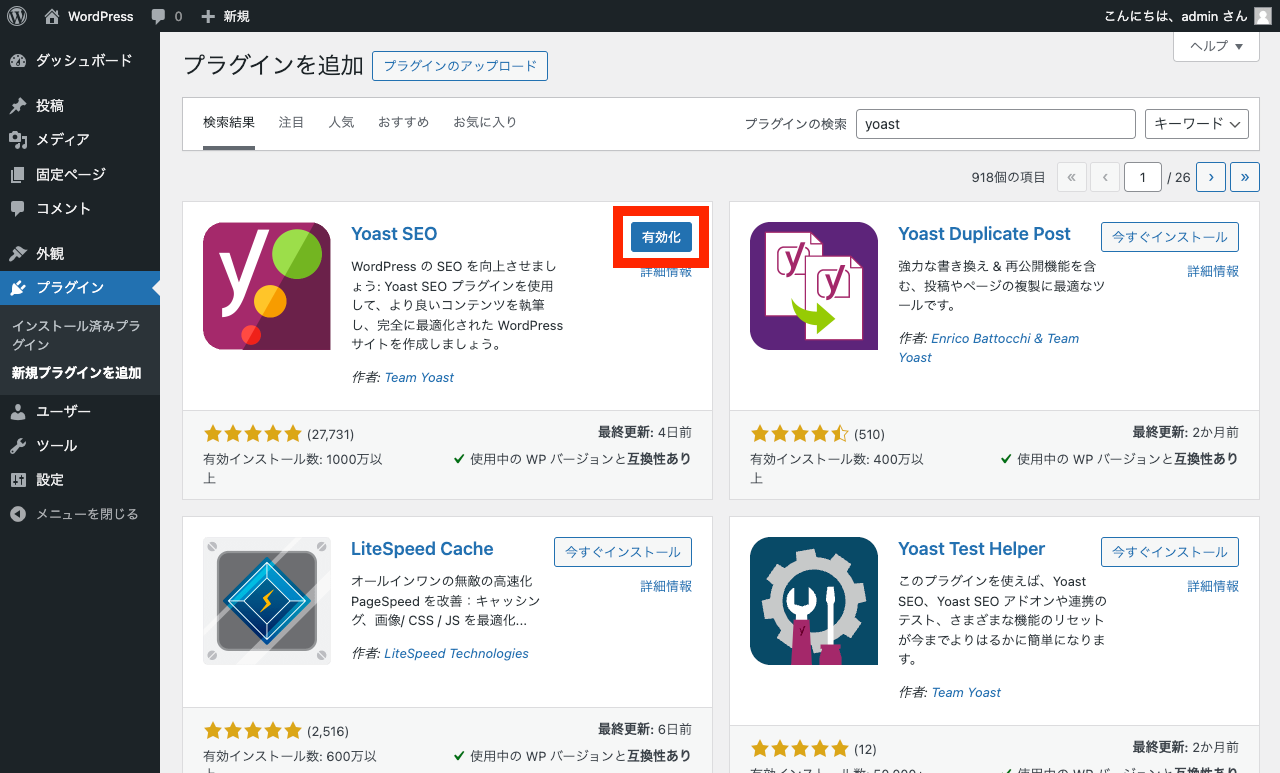Click the plus 新規 admin bar item
This screenshot has width=1280, height=773.
click(225, 16)
